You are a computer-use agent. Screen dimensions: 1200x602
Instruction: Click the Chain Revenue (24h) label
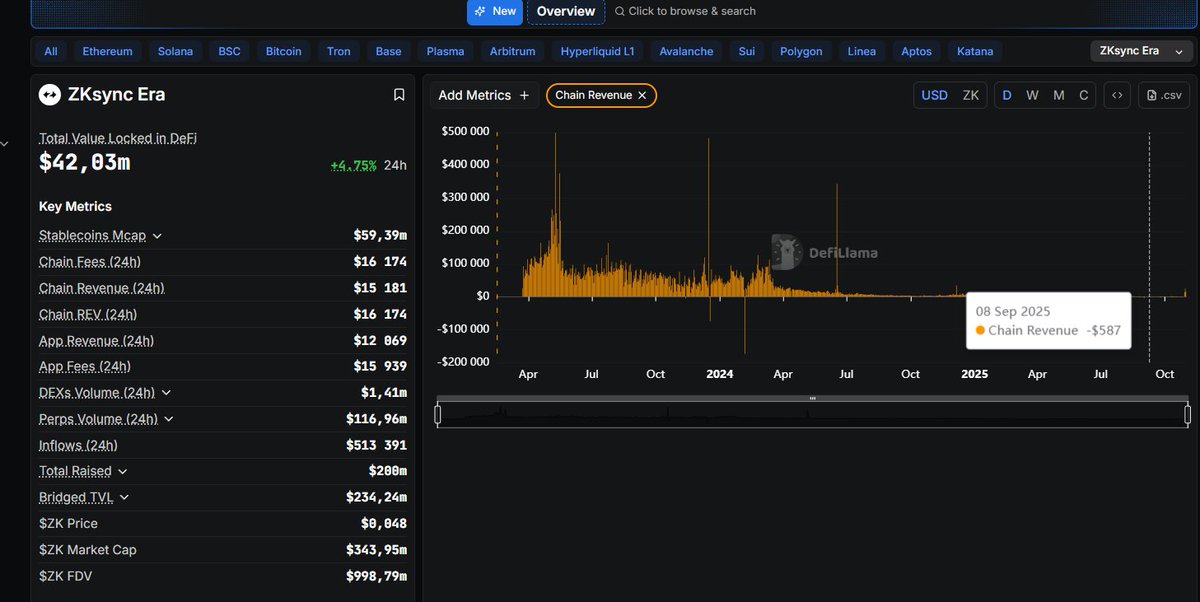pyautogui.click(x=102, y=288)
